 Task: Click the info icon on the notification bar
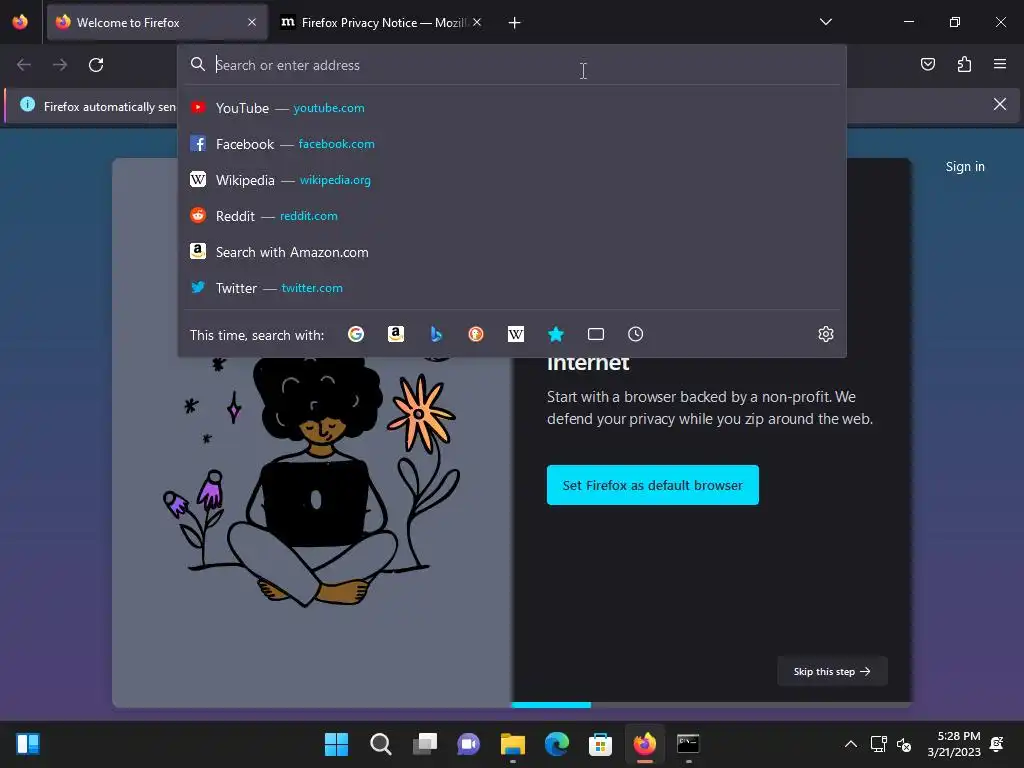[x=27, y=104]
